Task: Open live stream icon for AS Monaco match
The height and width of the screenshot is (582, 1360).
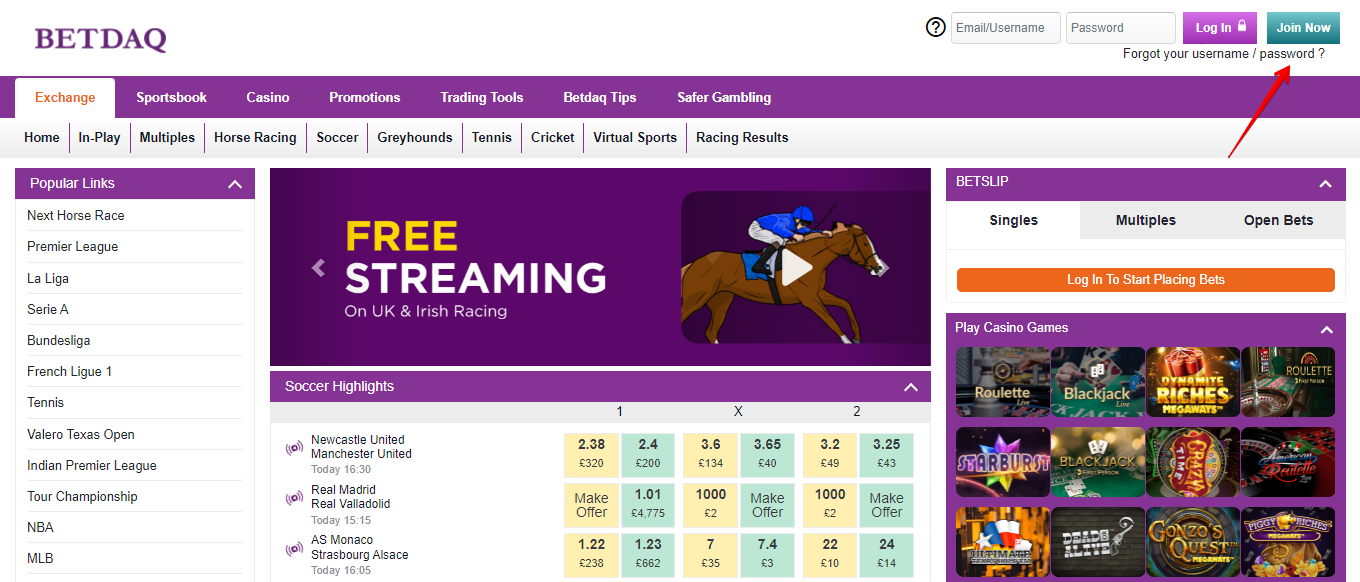Action: 294,548
